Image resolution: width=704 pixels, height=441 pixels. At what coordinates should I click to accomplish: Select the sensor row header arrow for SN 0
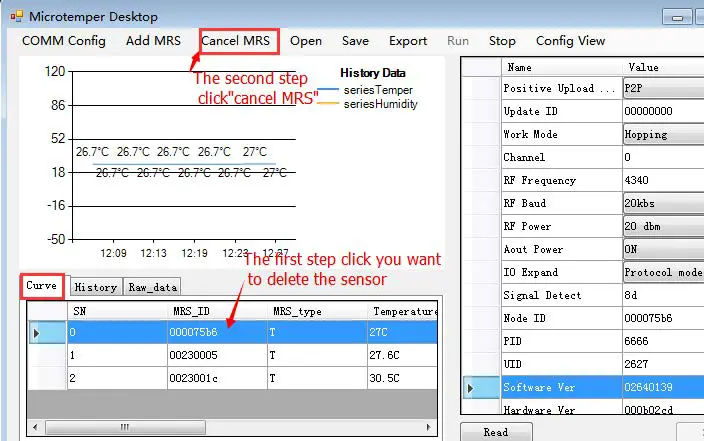click(x=48, y=333)
